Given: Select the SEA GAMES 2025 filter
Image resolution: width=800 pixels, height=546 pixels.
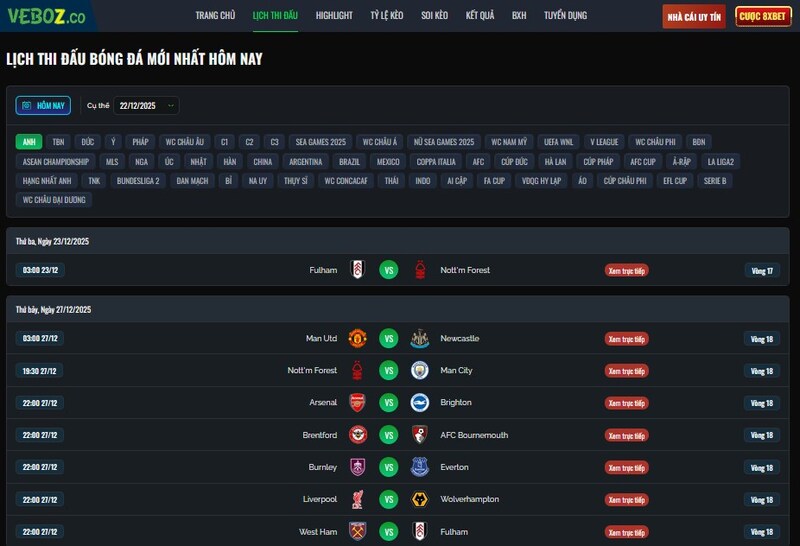Looking at the screenshot, I should point(320,142).
